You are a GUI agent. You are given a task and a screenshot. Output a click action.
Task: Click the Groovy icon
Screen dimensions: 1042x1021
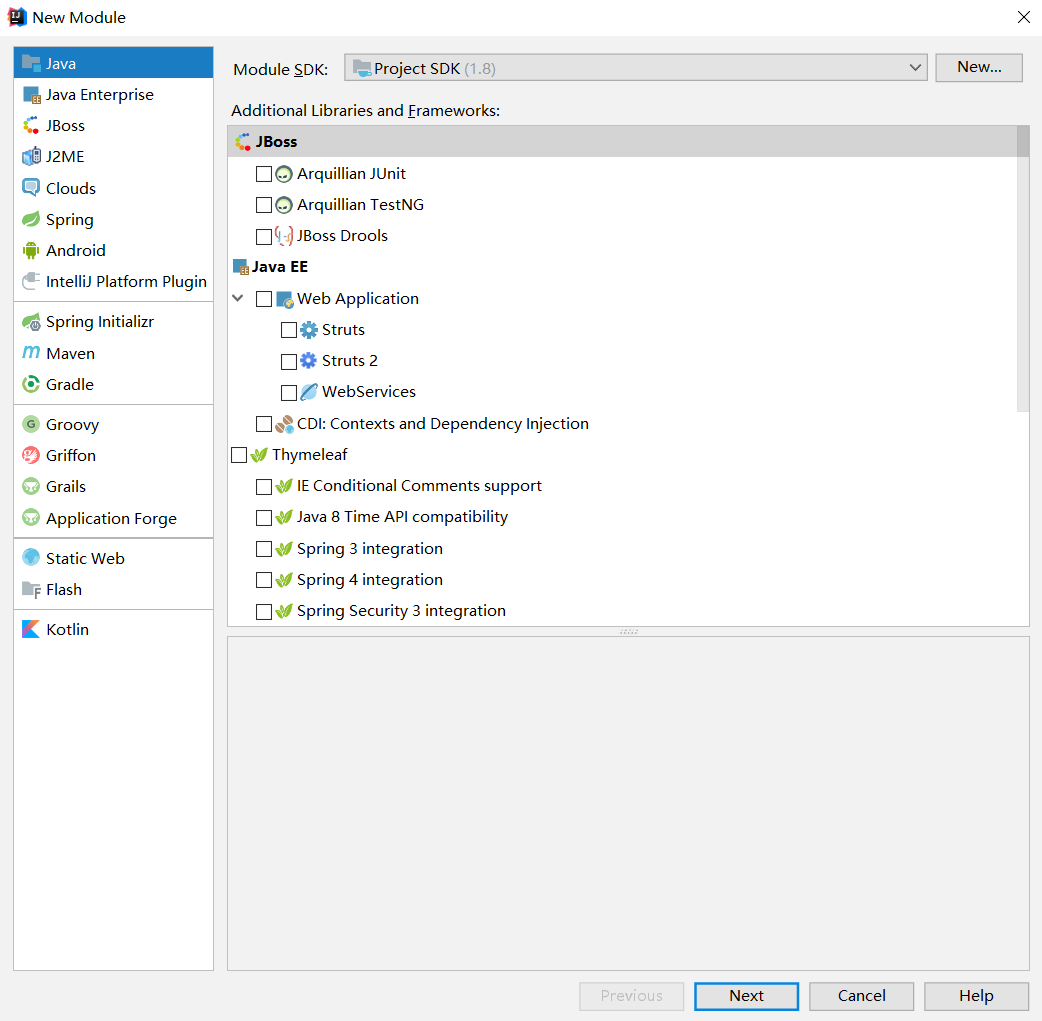pos(31,424)
